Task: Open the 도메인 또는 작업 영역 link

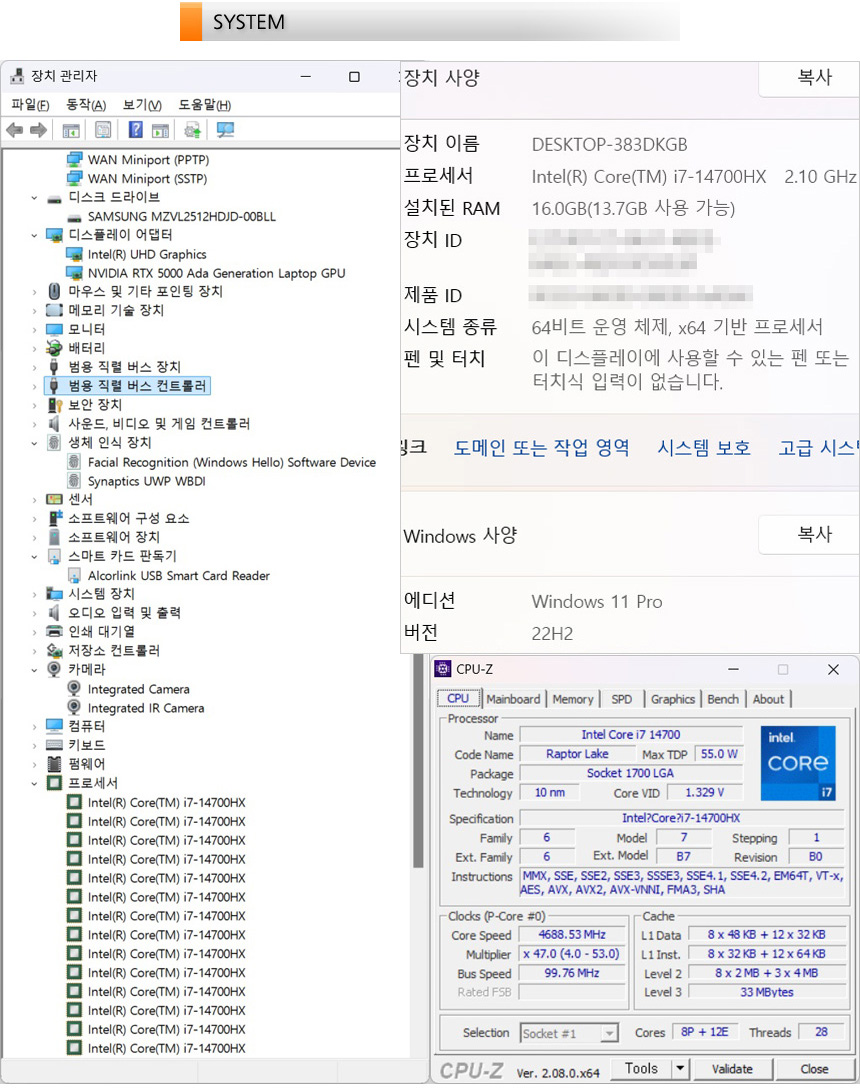Action: tap(541, 448)
